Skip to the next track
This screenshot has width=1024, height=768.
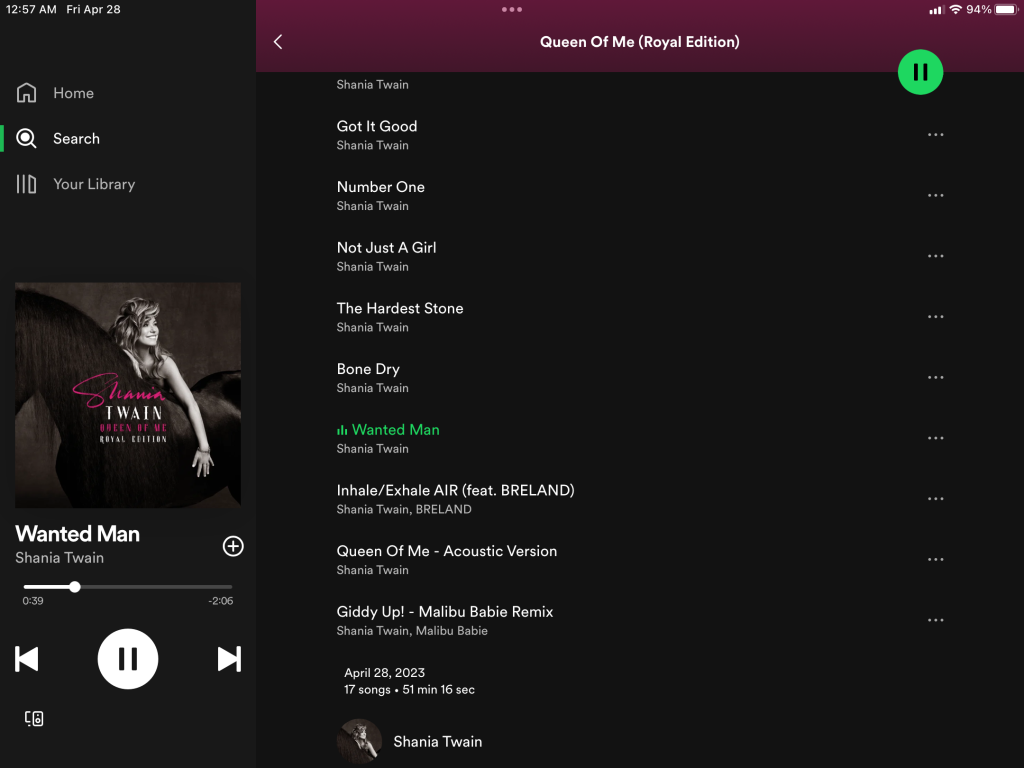click(229, 659)
